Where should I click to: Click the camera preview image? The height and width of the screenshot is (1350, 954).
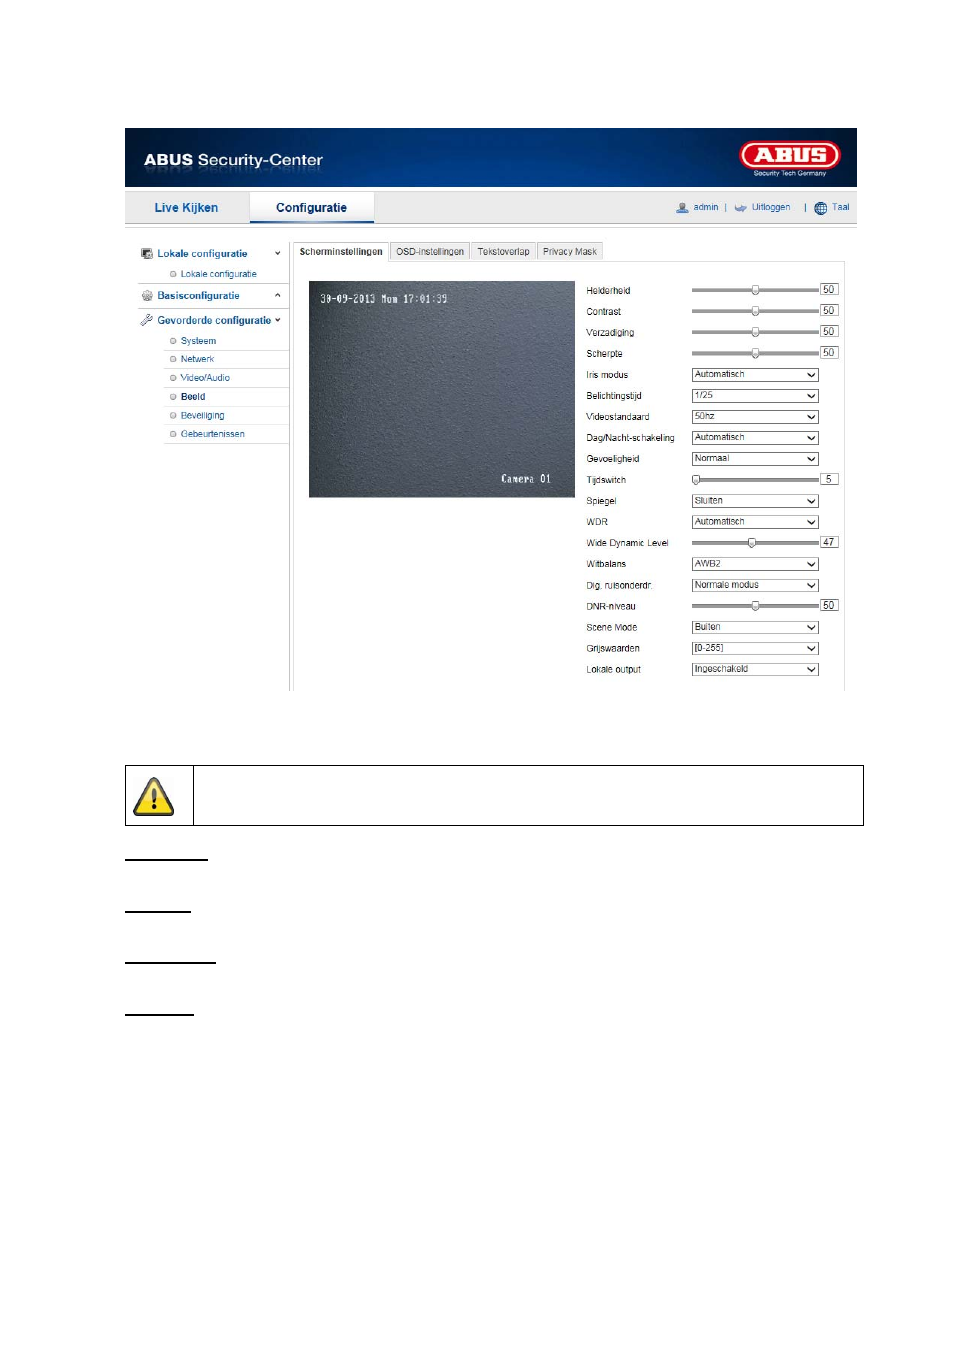(x=442, y=389)
